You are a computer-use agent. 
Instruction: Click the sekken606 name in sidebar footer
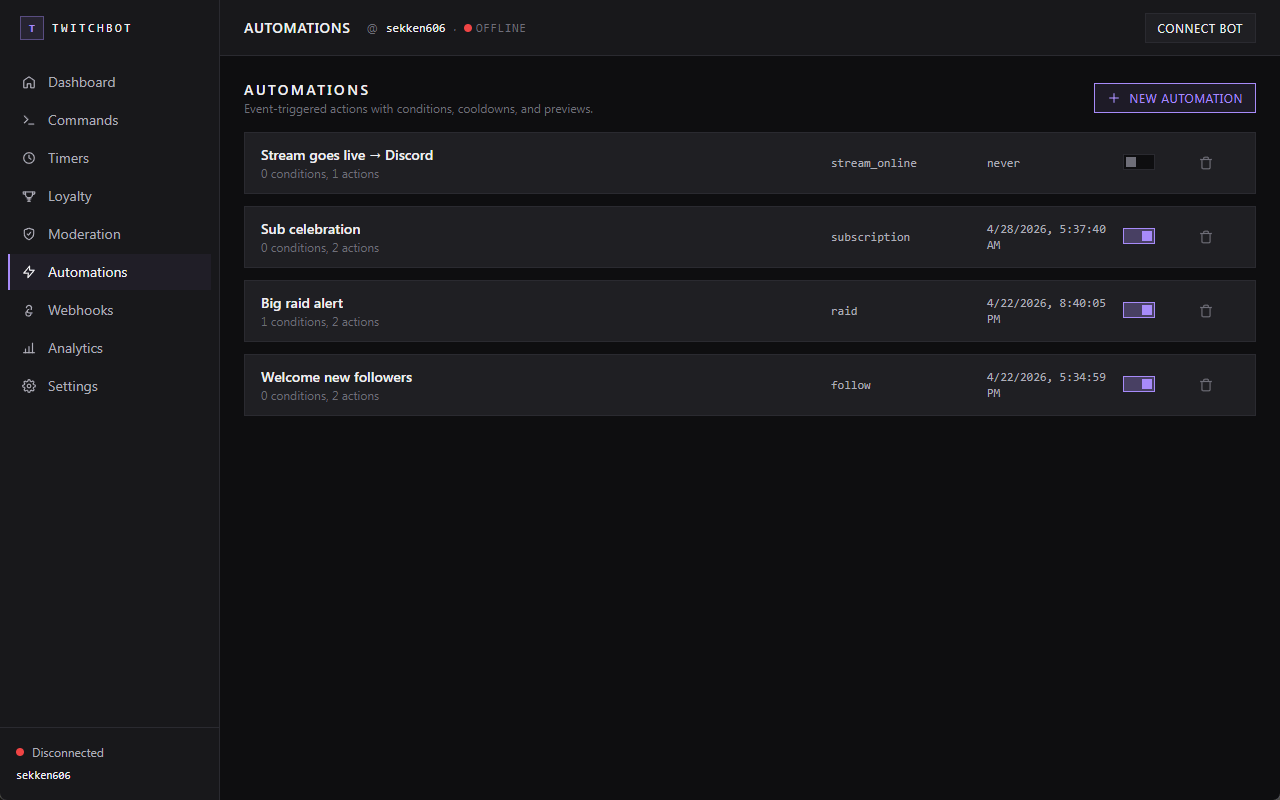tap(43, 775)
